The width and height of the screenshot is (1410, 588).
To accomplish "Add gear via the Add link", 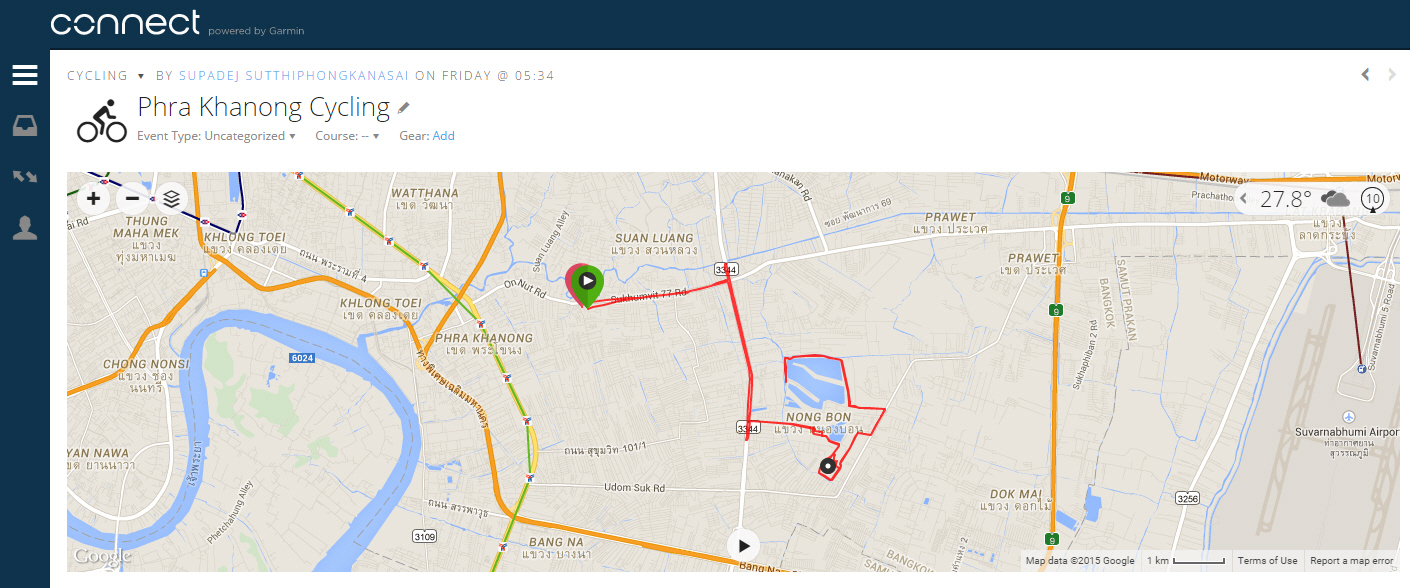I will coord(443,136).
